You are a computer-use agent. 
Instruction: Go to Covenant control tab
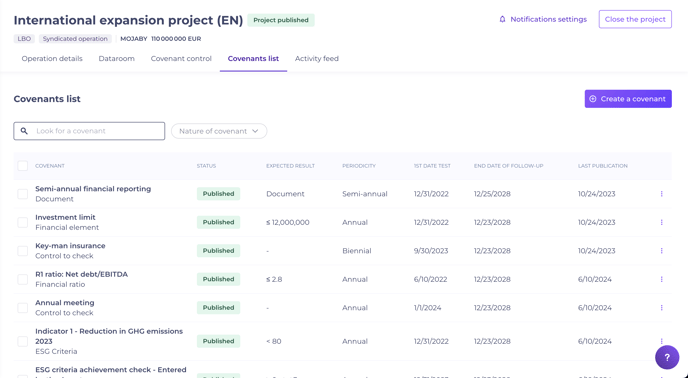[x=181, y=58]
